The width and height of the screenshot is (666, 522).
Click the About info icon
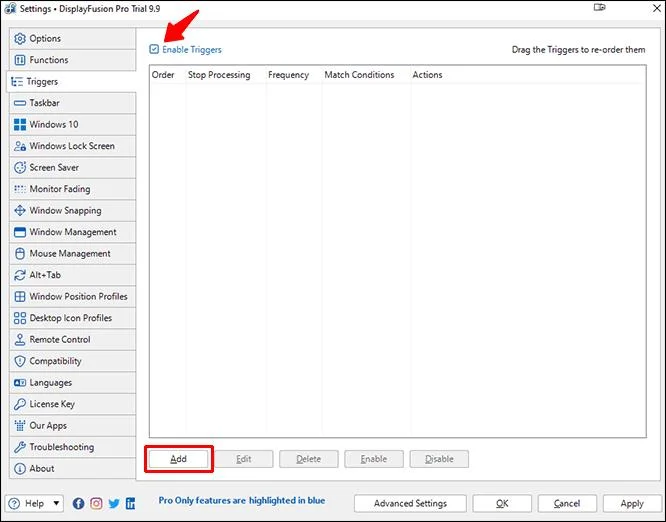click(20, 469)
